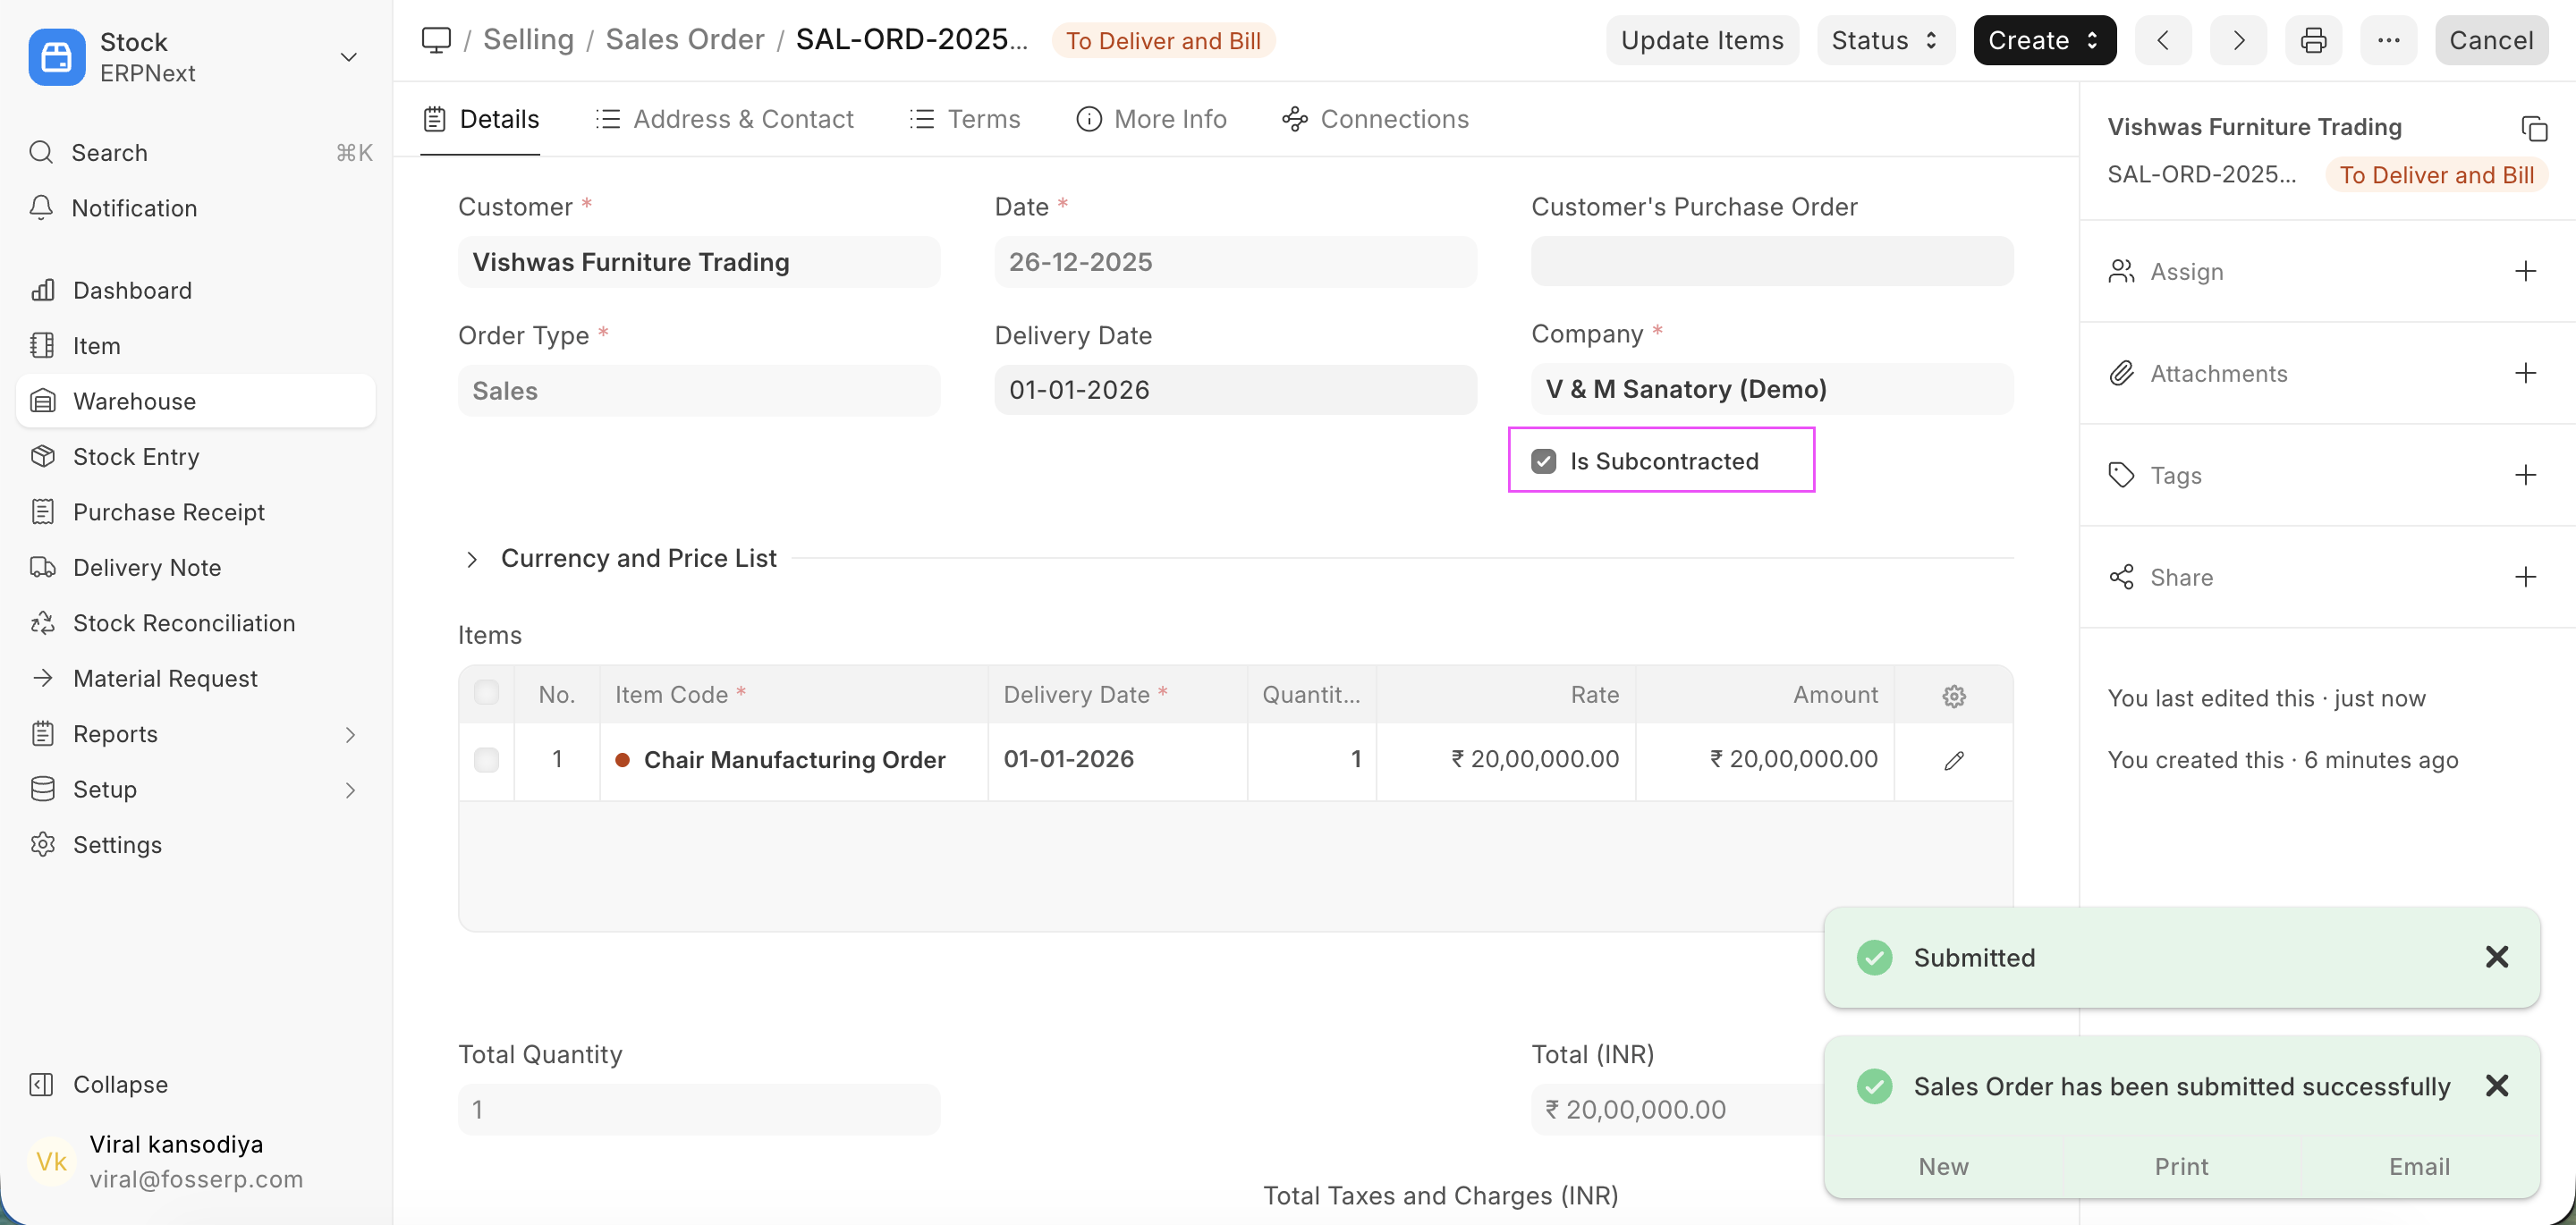The width and height of the screenshot is (2576, 1225).
Task: Click the Update Items button
Action: pyautogui.click(x=1703, y=40)
